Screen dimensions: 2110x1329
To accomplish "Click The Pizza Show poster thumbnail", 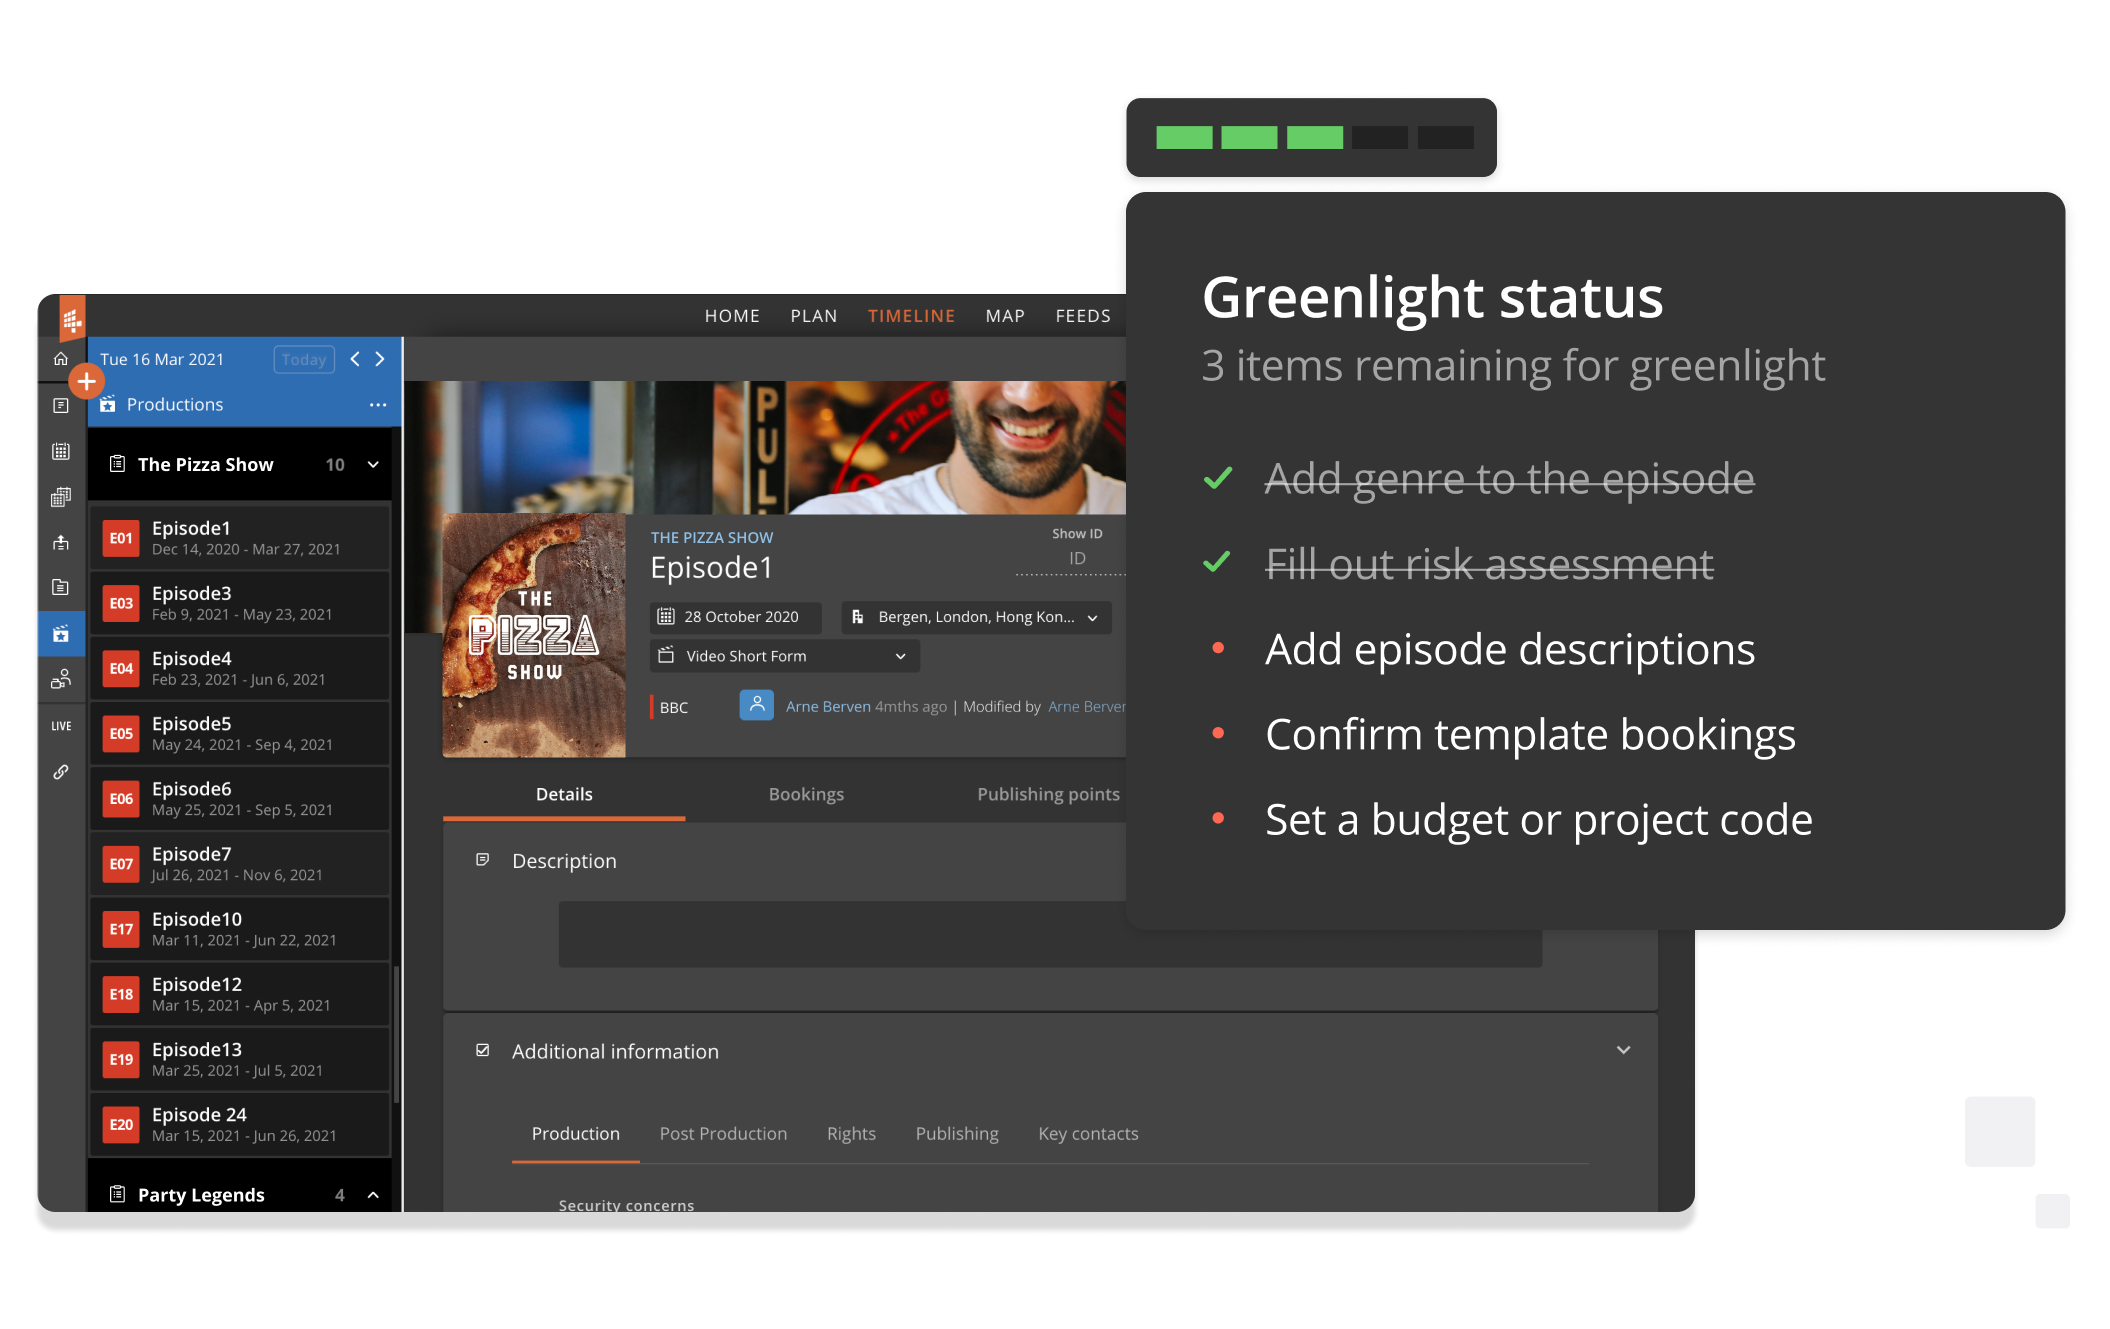I will [534, 635].
